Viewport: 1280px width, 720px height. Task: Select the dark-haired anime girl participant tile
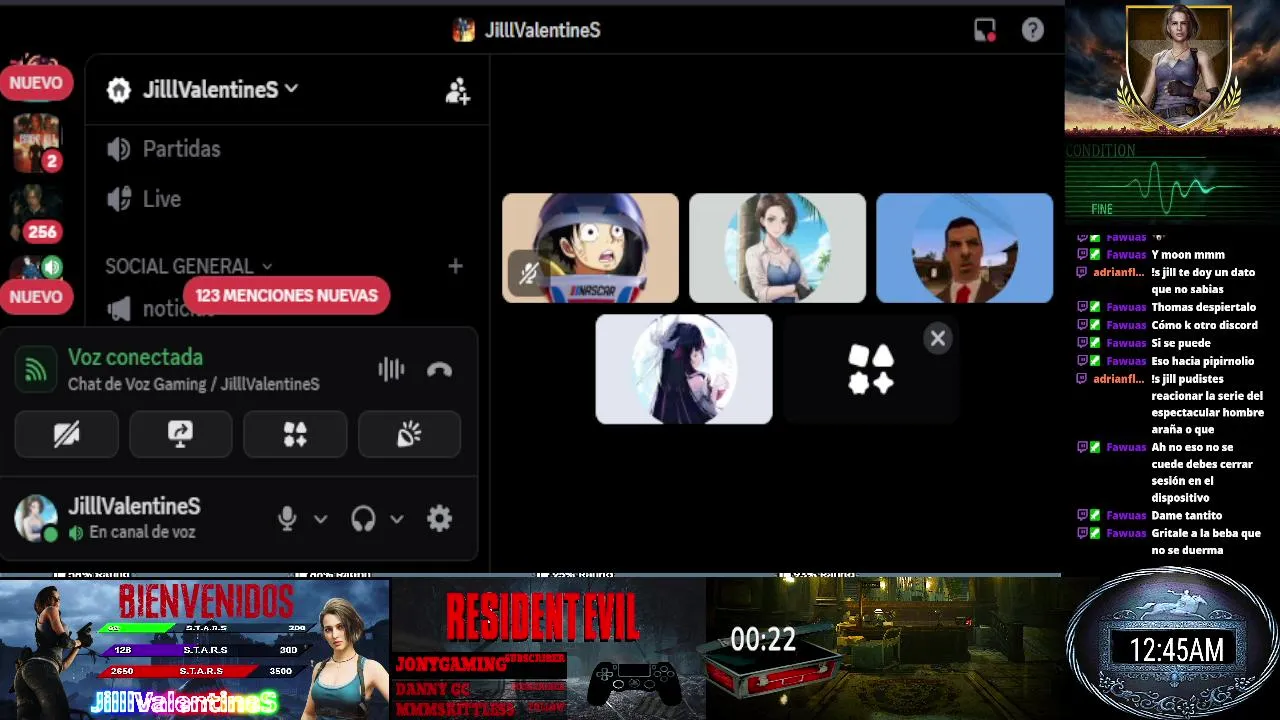point(684,369)
